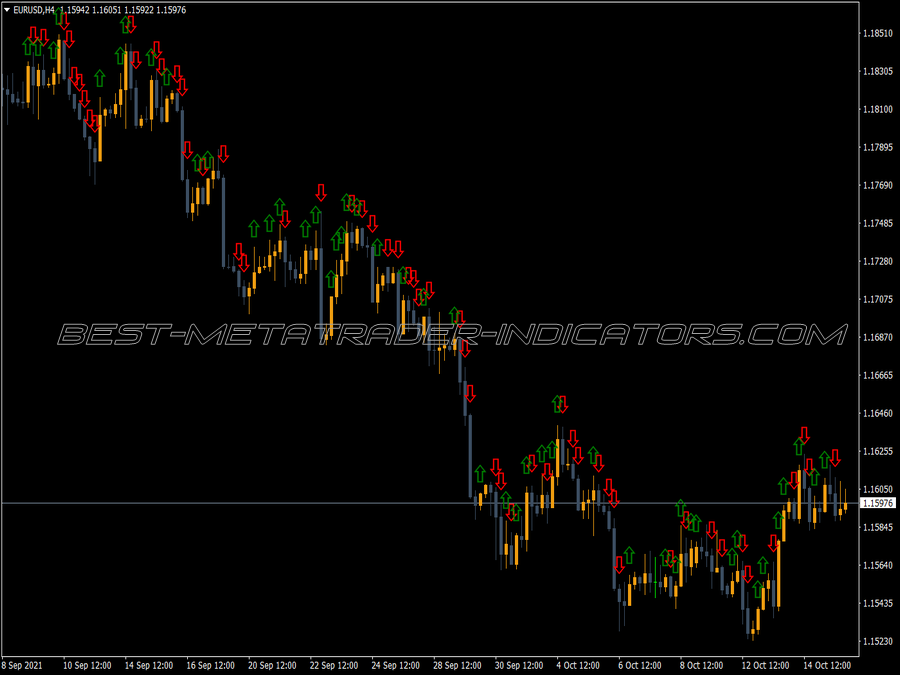Image resolution: width=900 pixels, height=675 pixels.
Task: Click the EURUSD,H4 chart title text
Action: 34,10
